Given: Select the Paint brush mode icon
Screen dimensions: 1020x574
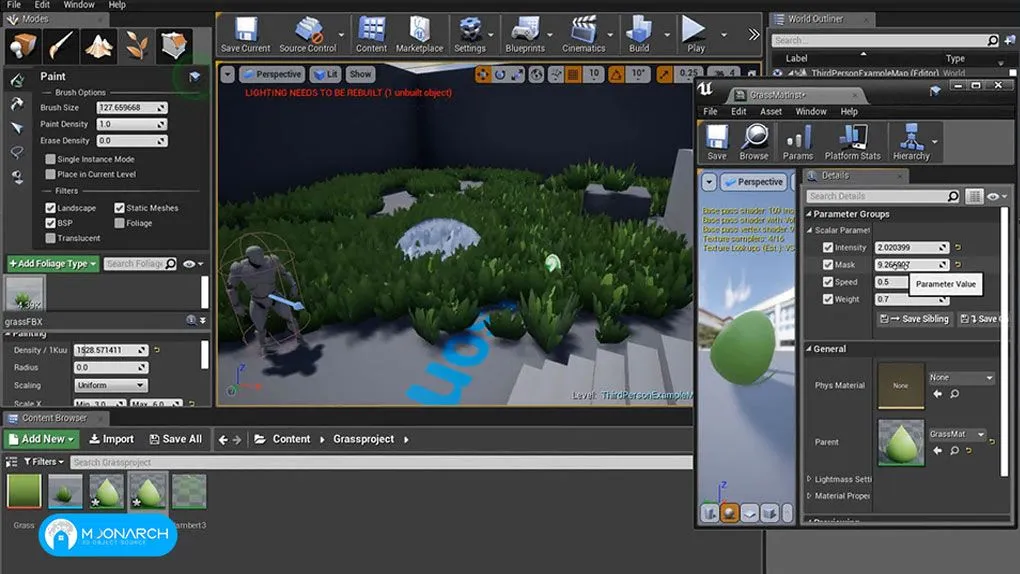Looking at the screenshot, I should pyautogui.click(x=60, y=46).
